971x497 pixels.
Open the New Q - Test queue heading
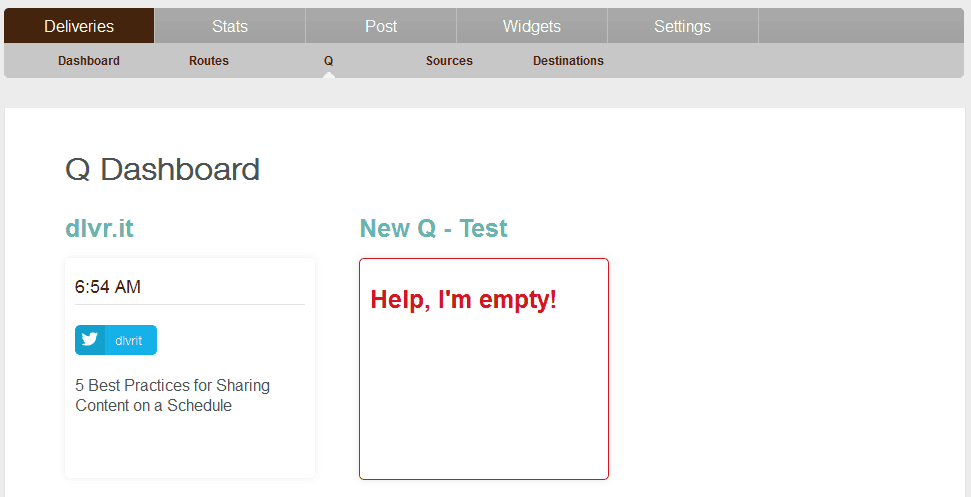433,229
